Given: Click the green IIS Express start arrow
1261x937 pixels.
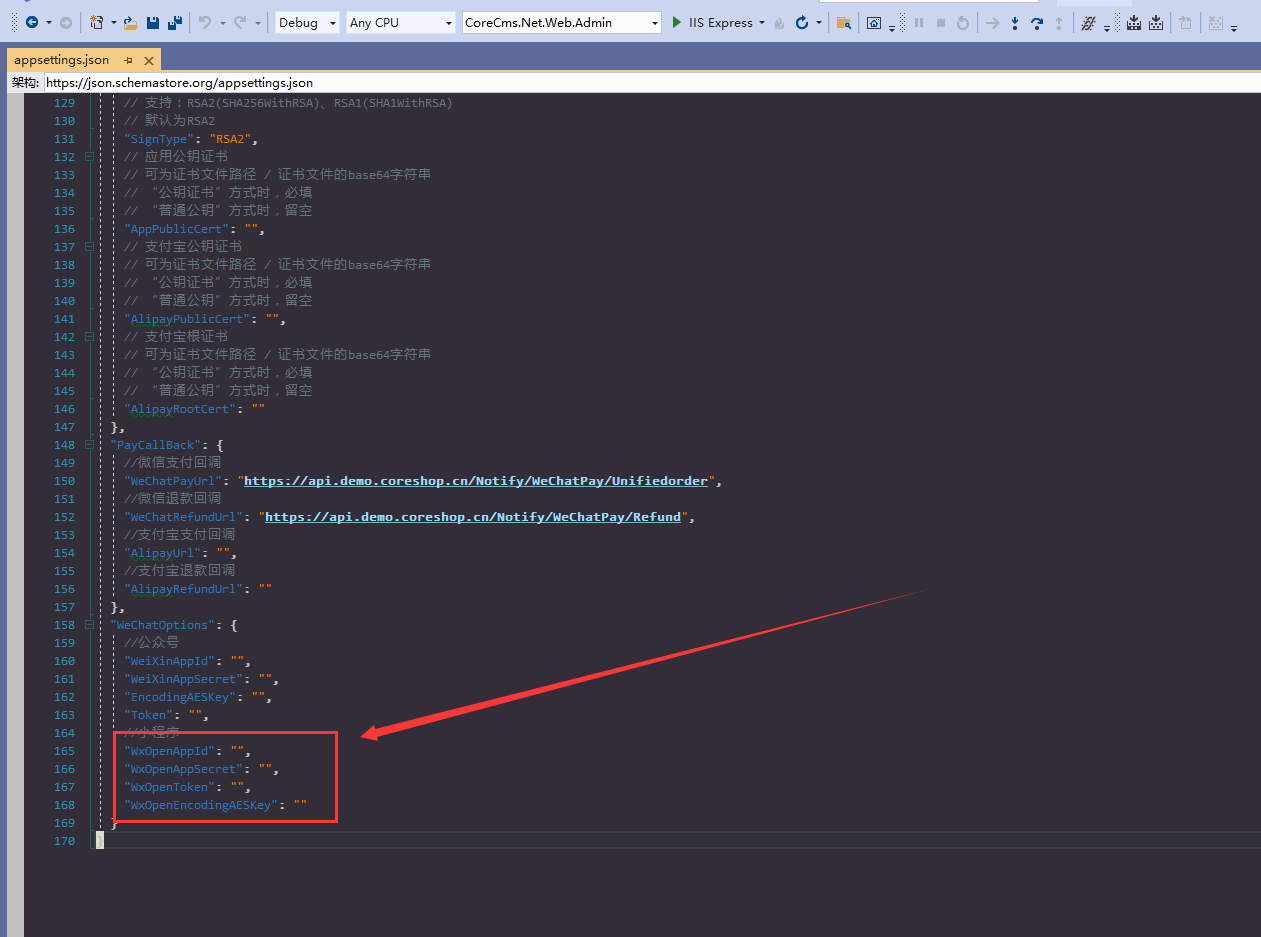Looking at the screenshot, I should [x=677, y=22].
